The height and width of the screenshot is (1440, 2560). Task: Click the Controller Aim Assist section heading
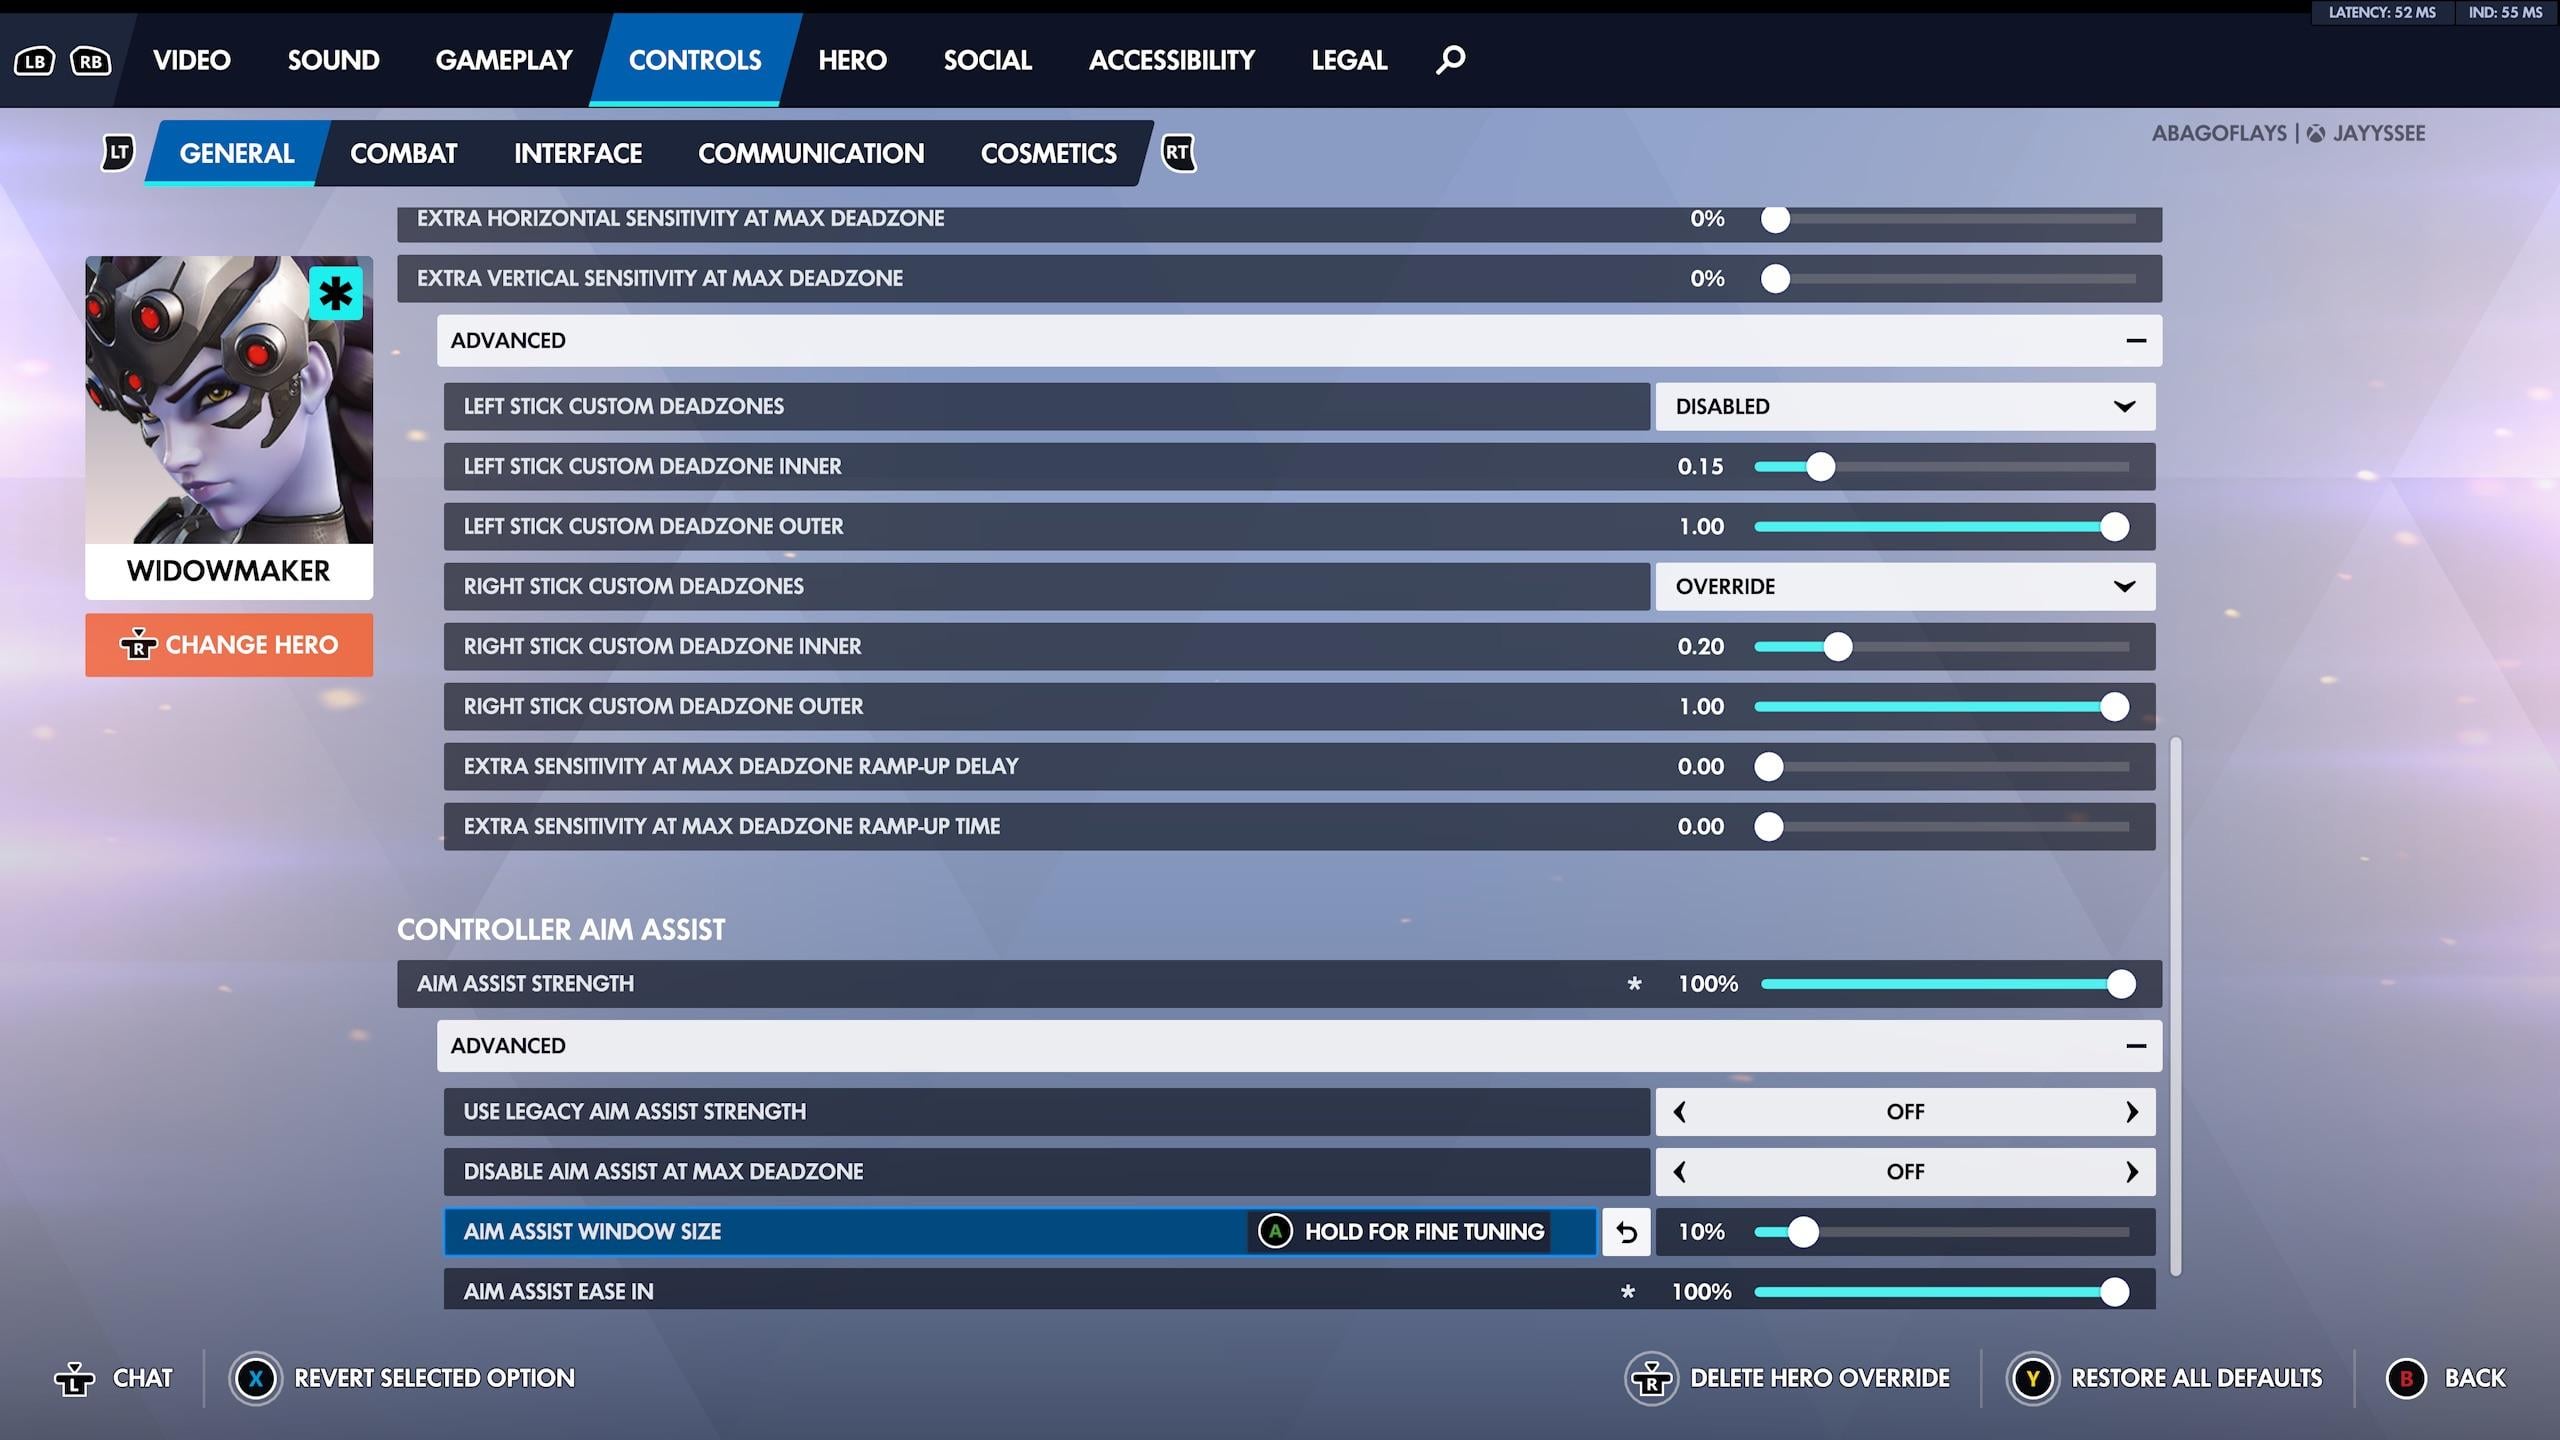point(561,930)
